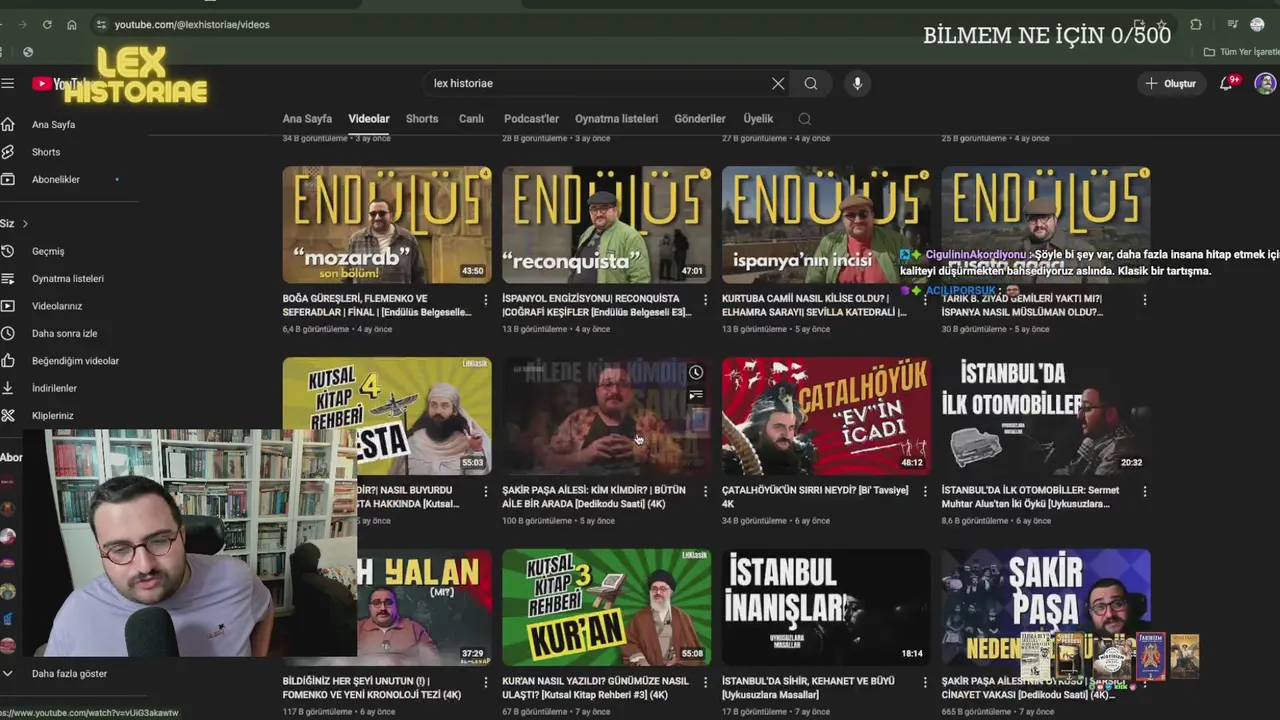
Task: Open more options for Tarık B. Ziyad video
Action: (1145, 300)
